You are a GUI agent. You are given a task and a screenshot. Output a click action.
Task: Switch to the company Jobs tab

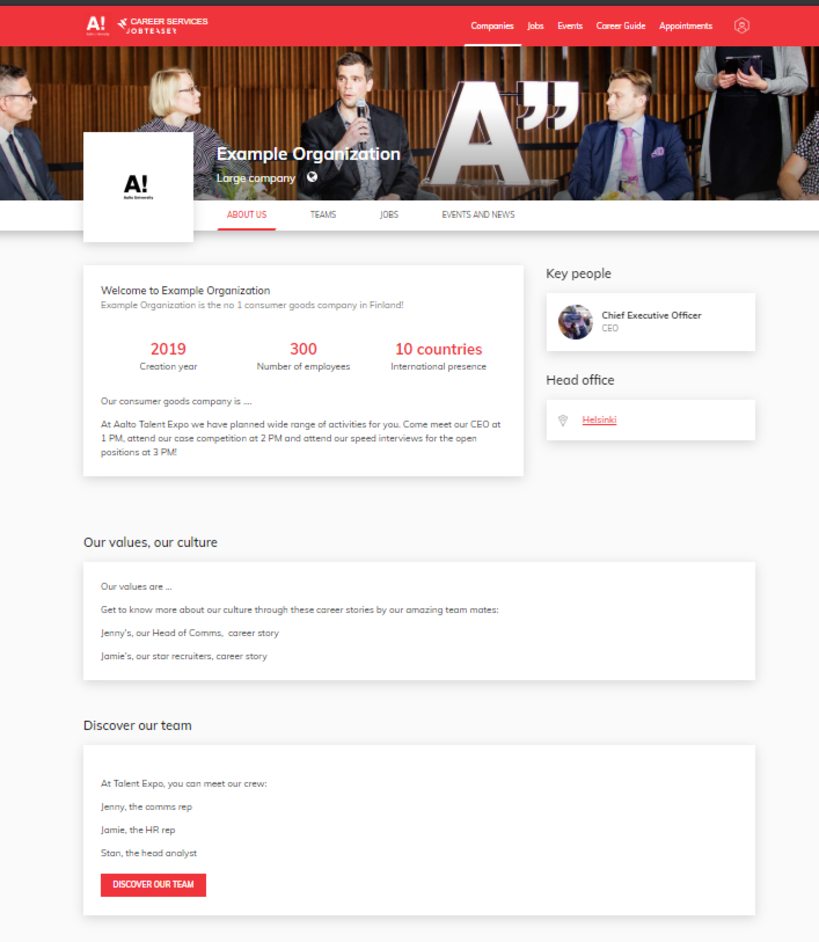[x=389, y=214]
